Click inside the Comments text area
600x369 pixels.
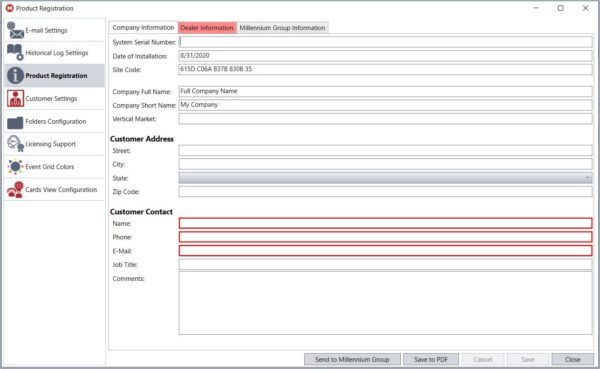(385, 303)
